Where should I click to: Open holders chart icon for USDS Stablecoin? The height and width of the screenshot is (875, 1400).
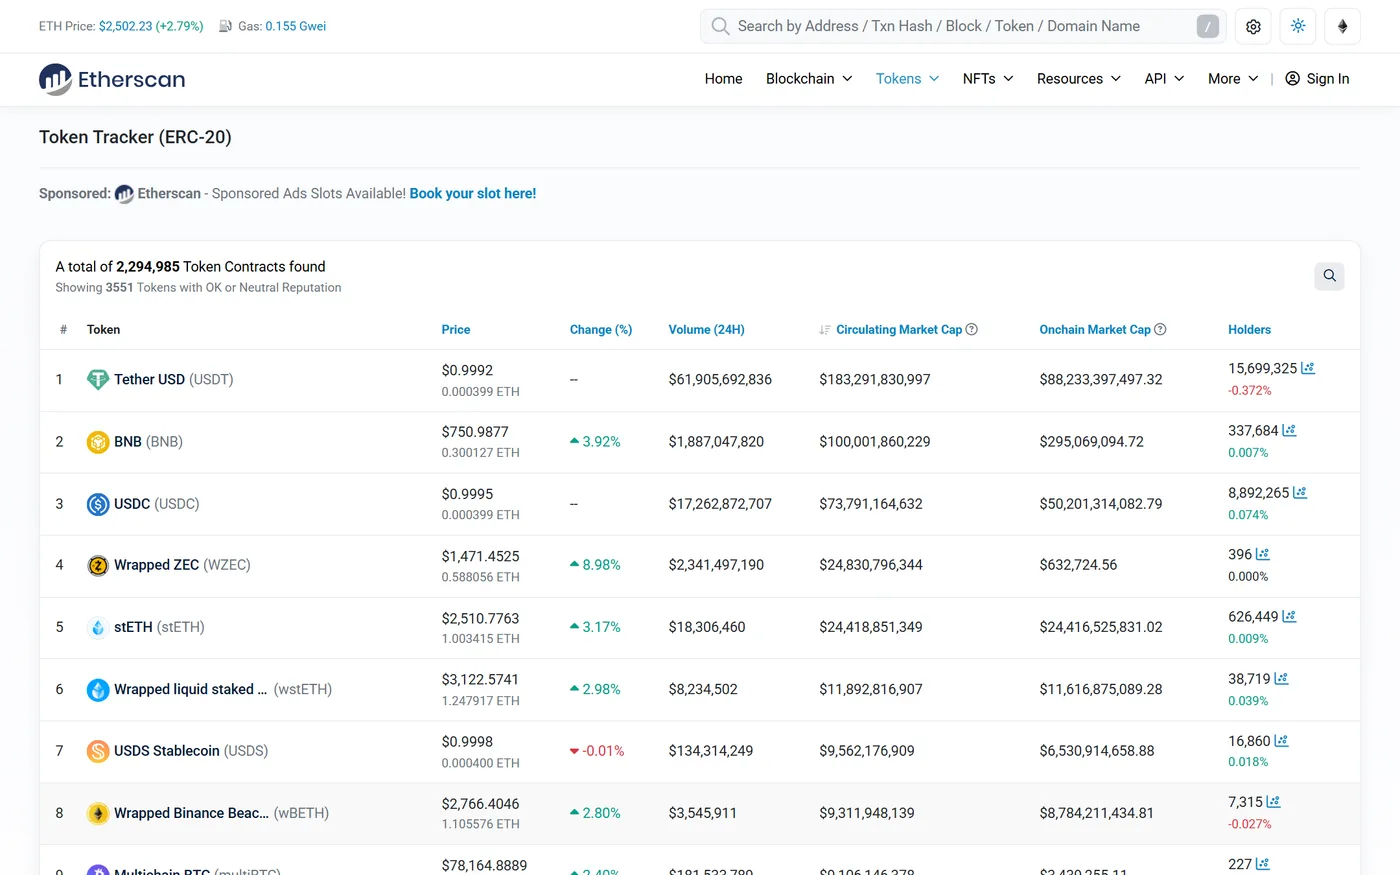coord(1281,741)
